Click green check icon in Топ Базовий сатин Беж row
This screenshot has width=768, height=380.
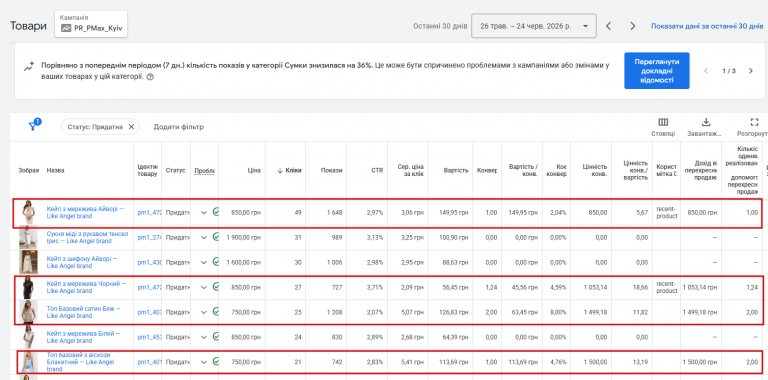[x=216, y=312]
